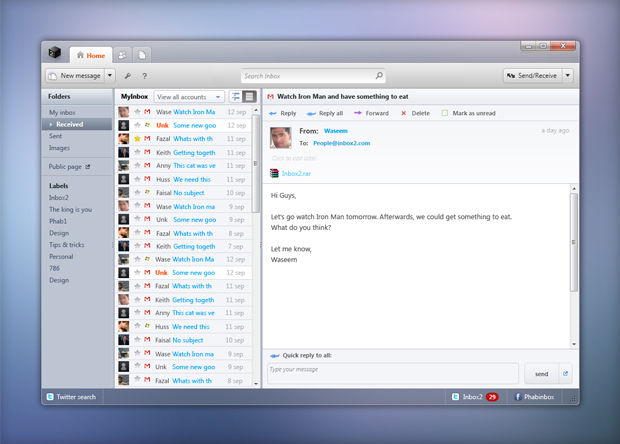Open the first Huss We need this message
The width and height of the screenshot is (620, 444).
click(x=184, y=179)
